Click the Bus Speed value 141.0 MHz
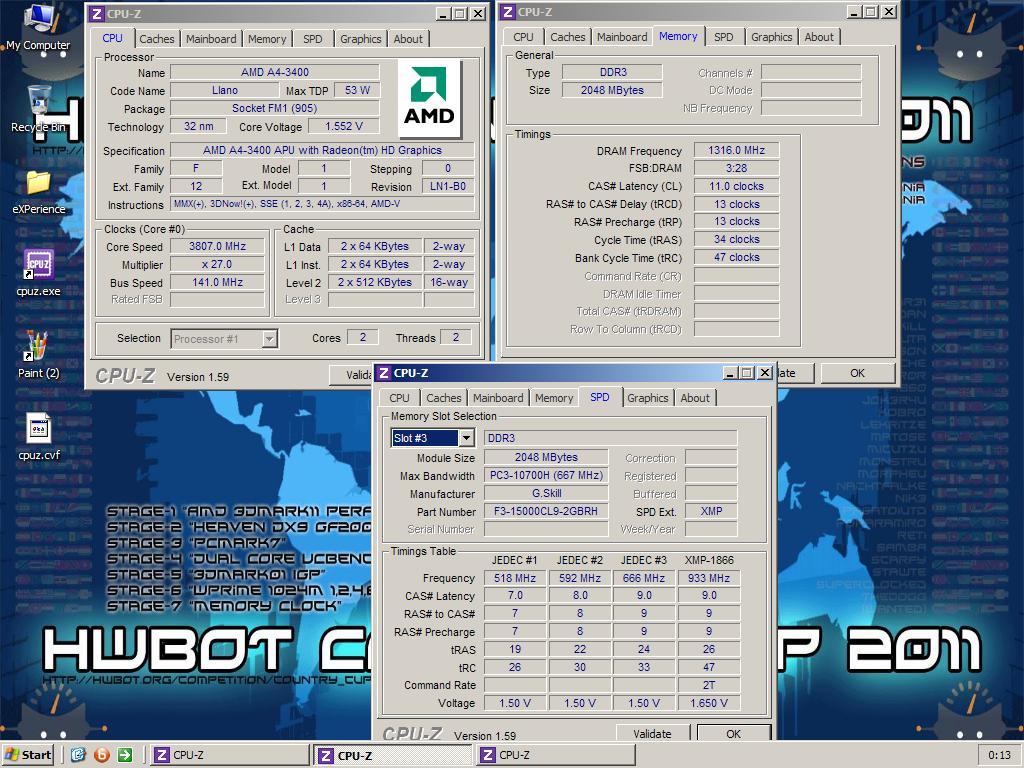Screen dimensions: 1024x768 click(x=217, y=282)
